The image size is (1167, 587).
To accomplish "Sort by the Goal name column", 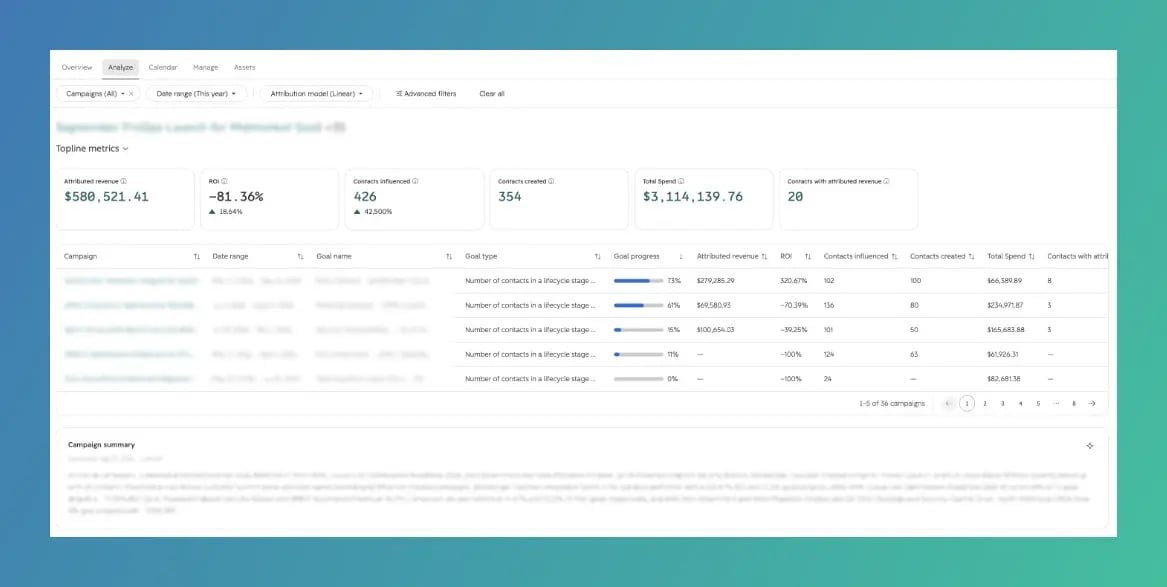I will click(449, 256).
